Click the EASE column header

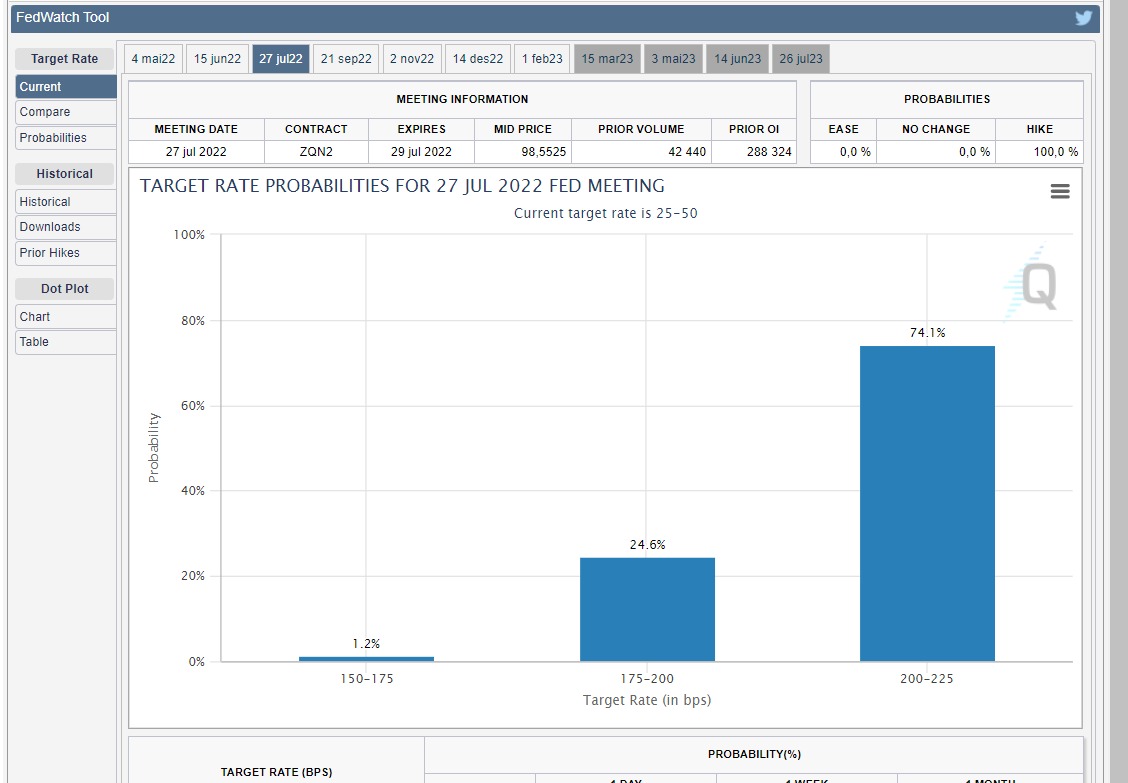pyautogui.click(x=843, y=130)
